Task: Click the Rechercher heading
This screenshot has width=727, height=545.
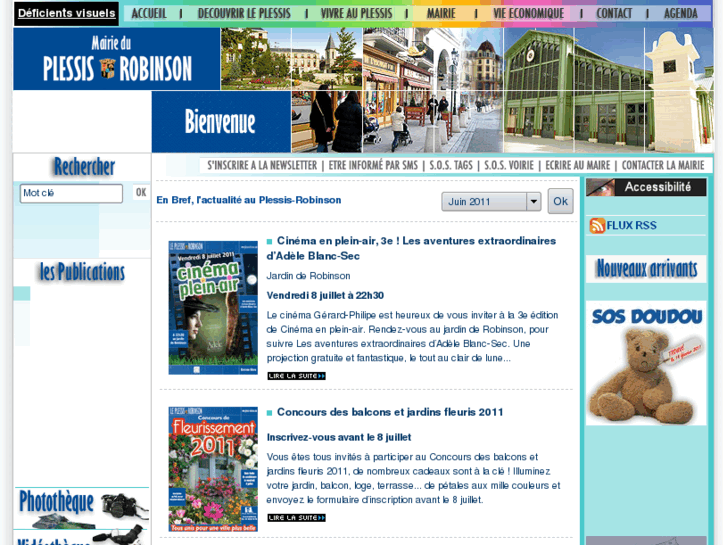Action: pyautogui.click(x=84, y=167)
